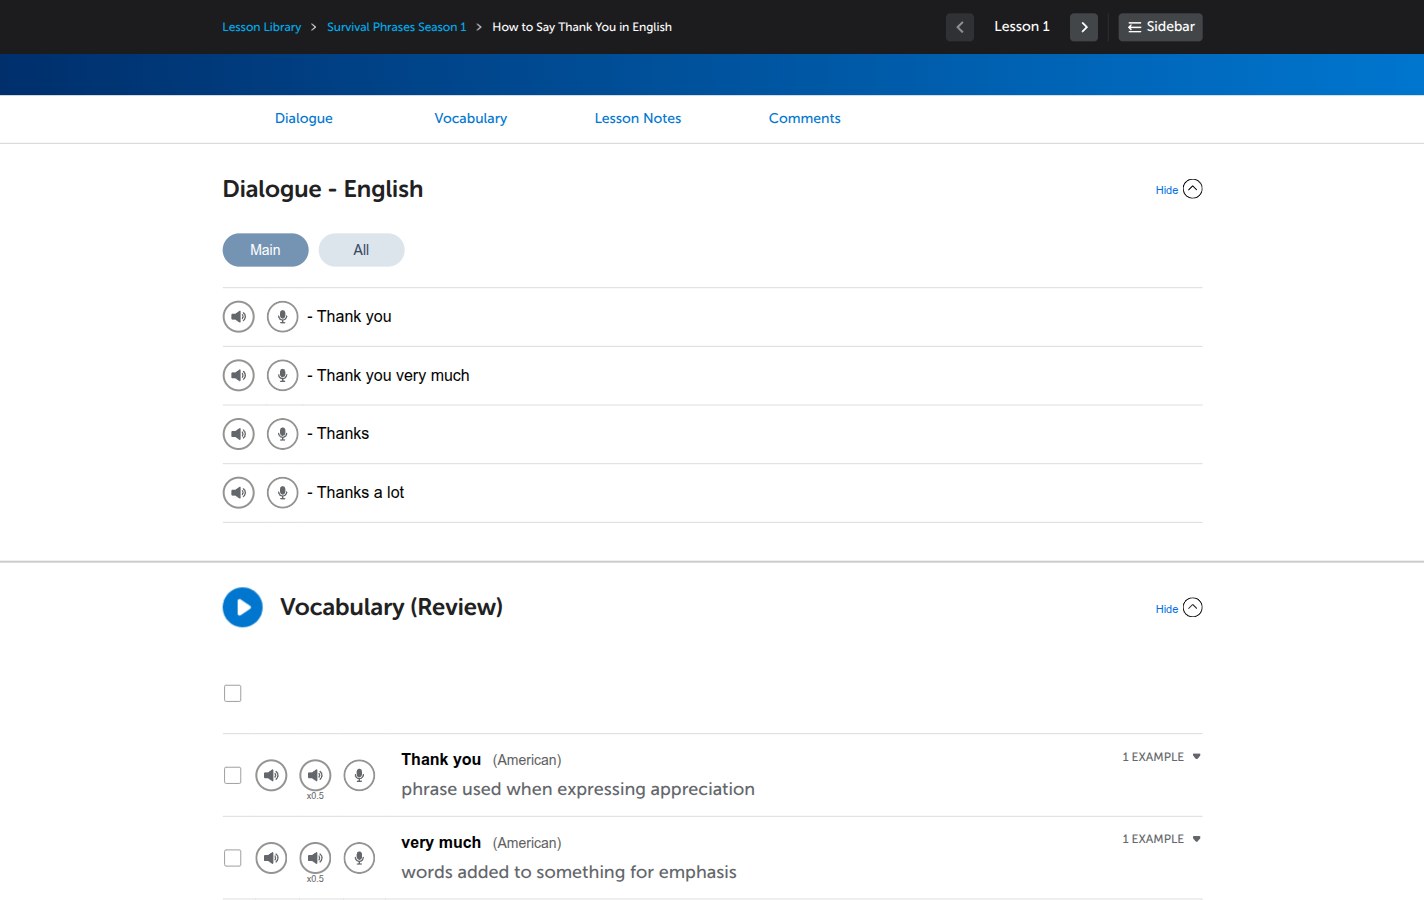The width and height of the screenshot is (1424, 900).
Task: Play the Vocabulary Review audio
Action: click(243, 607)
